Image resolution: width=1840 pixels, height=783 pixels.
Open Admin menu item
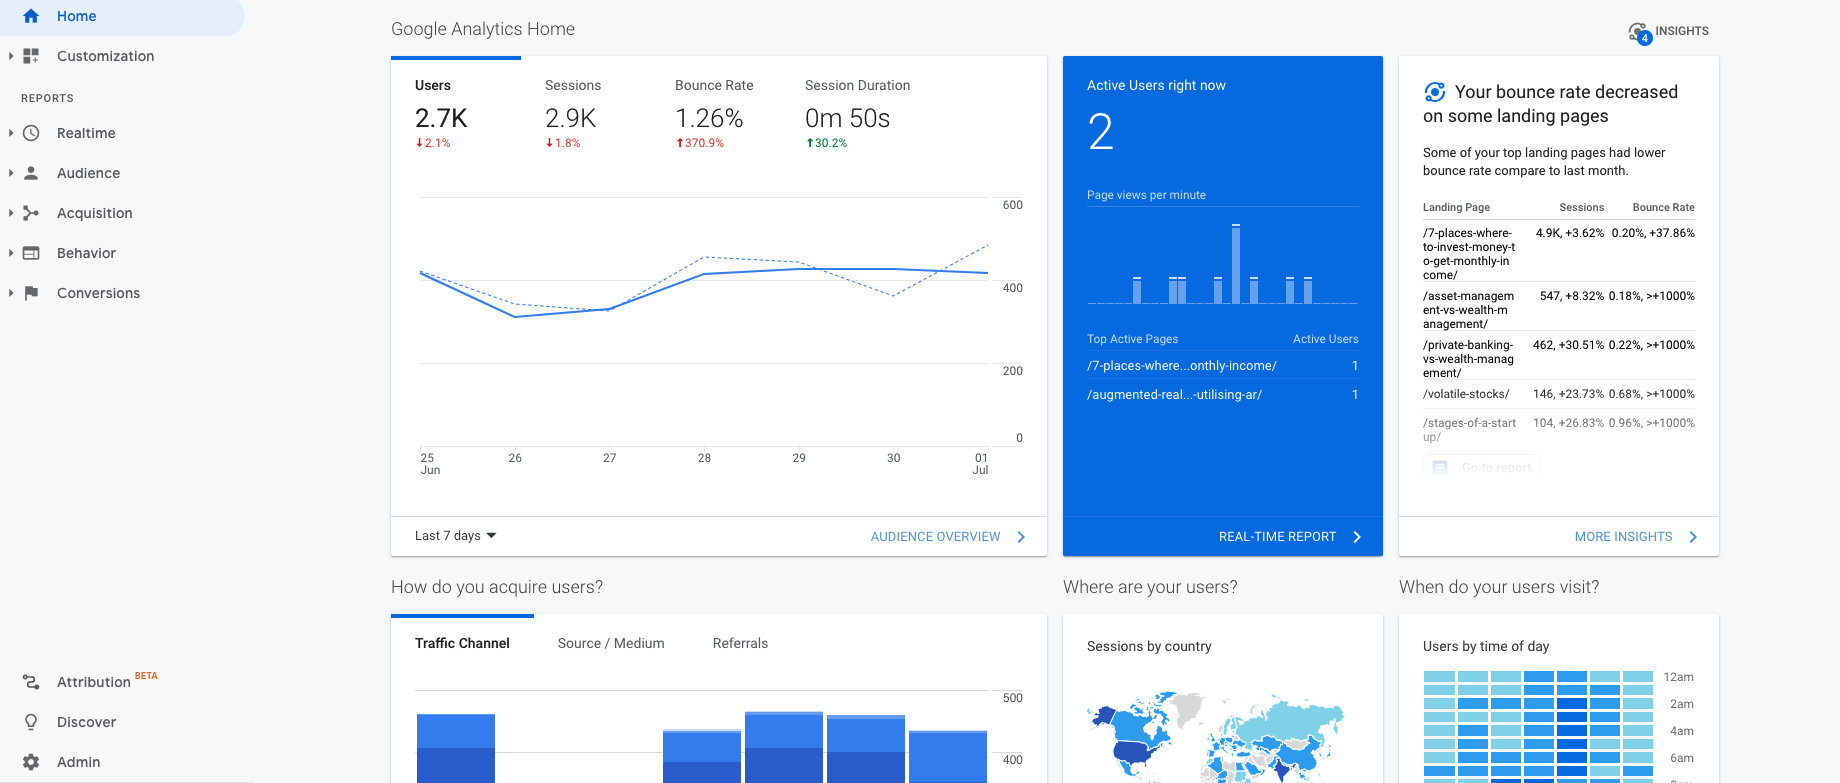click(x=78, y=762)
